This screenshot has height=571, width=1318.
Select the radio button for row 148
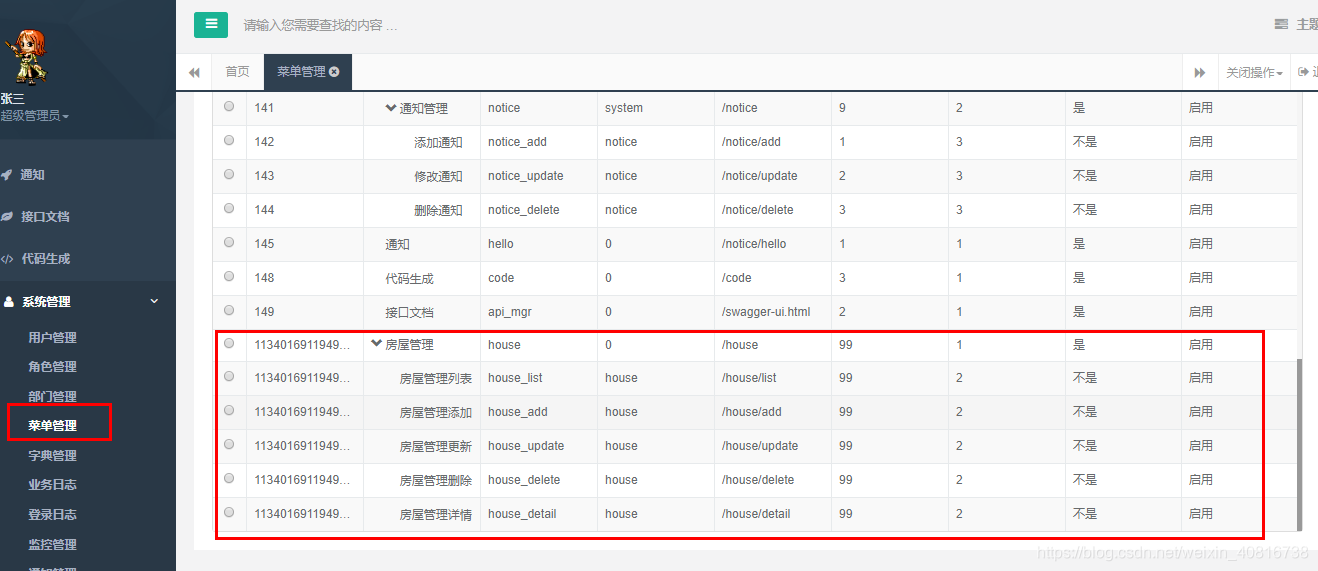click(229, 276)
